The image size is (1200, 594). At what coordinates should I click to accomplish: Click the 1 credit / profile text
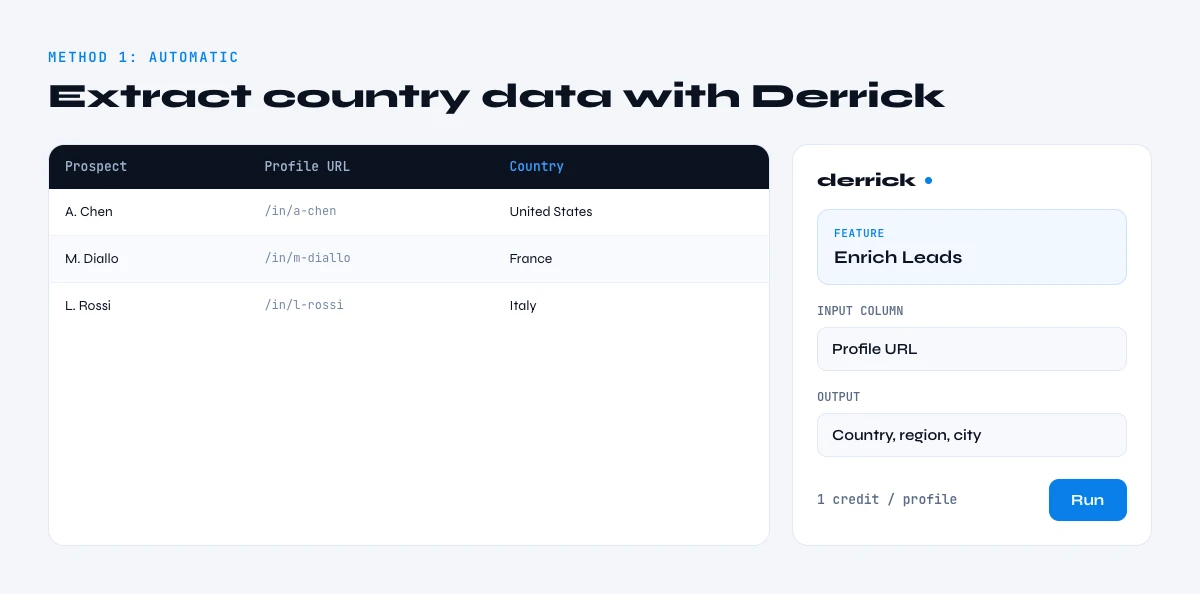pyautogui.click(x=887, y=499)
